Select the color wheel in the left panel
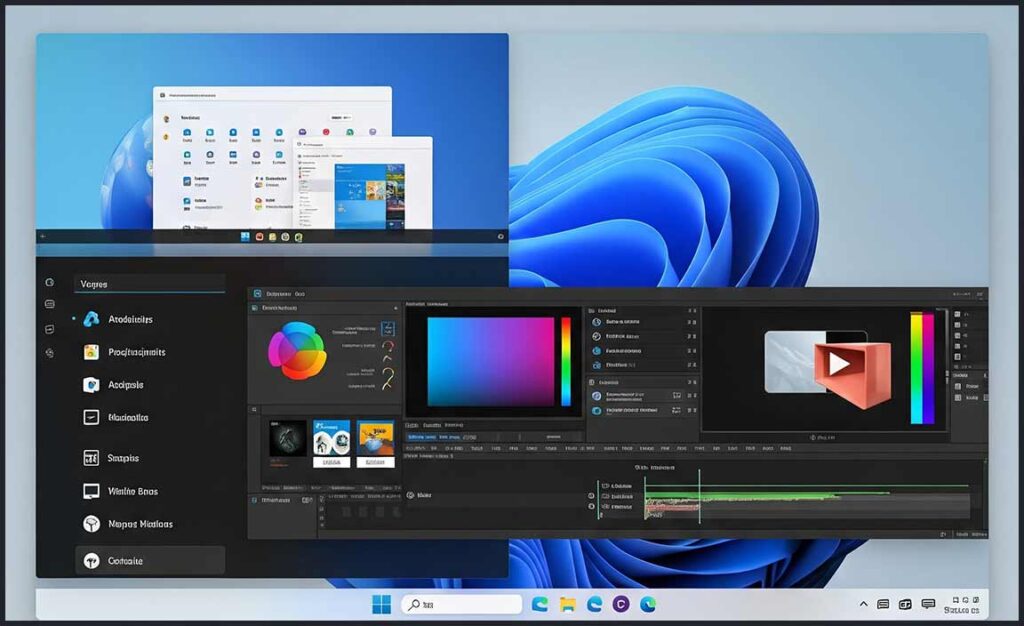 [x=297, y=349]
